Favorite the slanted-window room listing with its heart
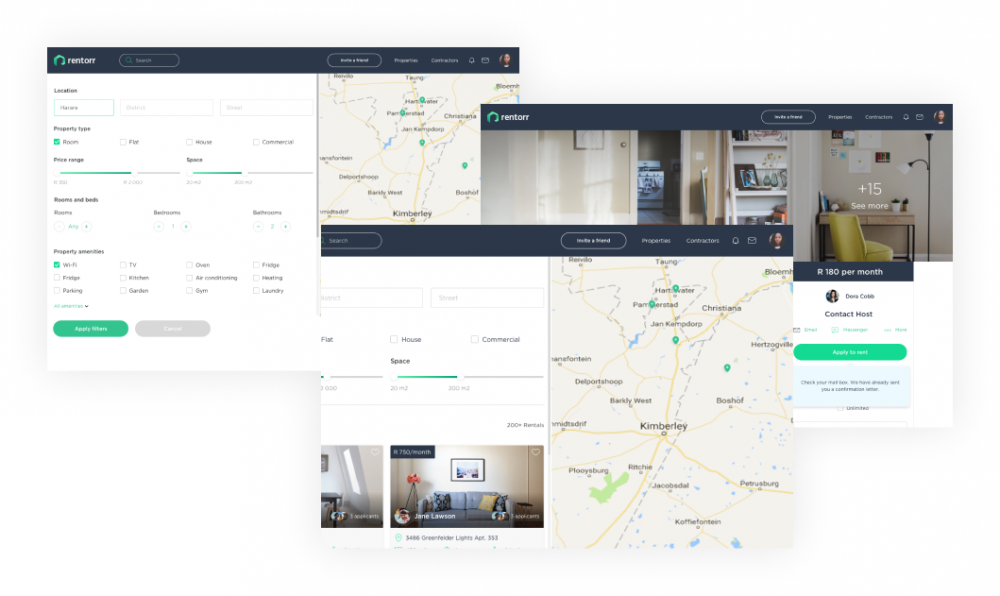This screenshot has width=1000, height=596. click(x=375, y=452)
